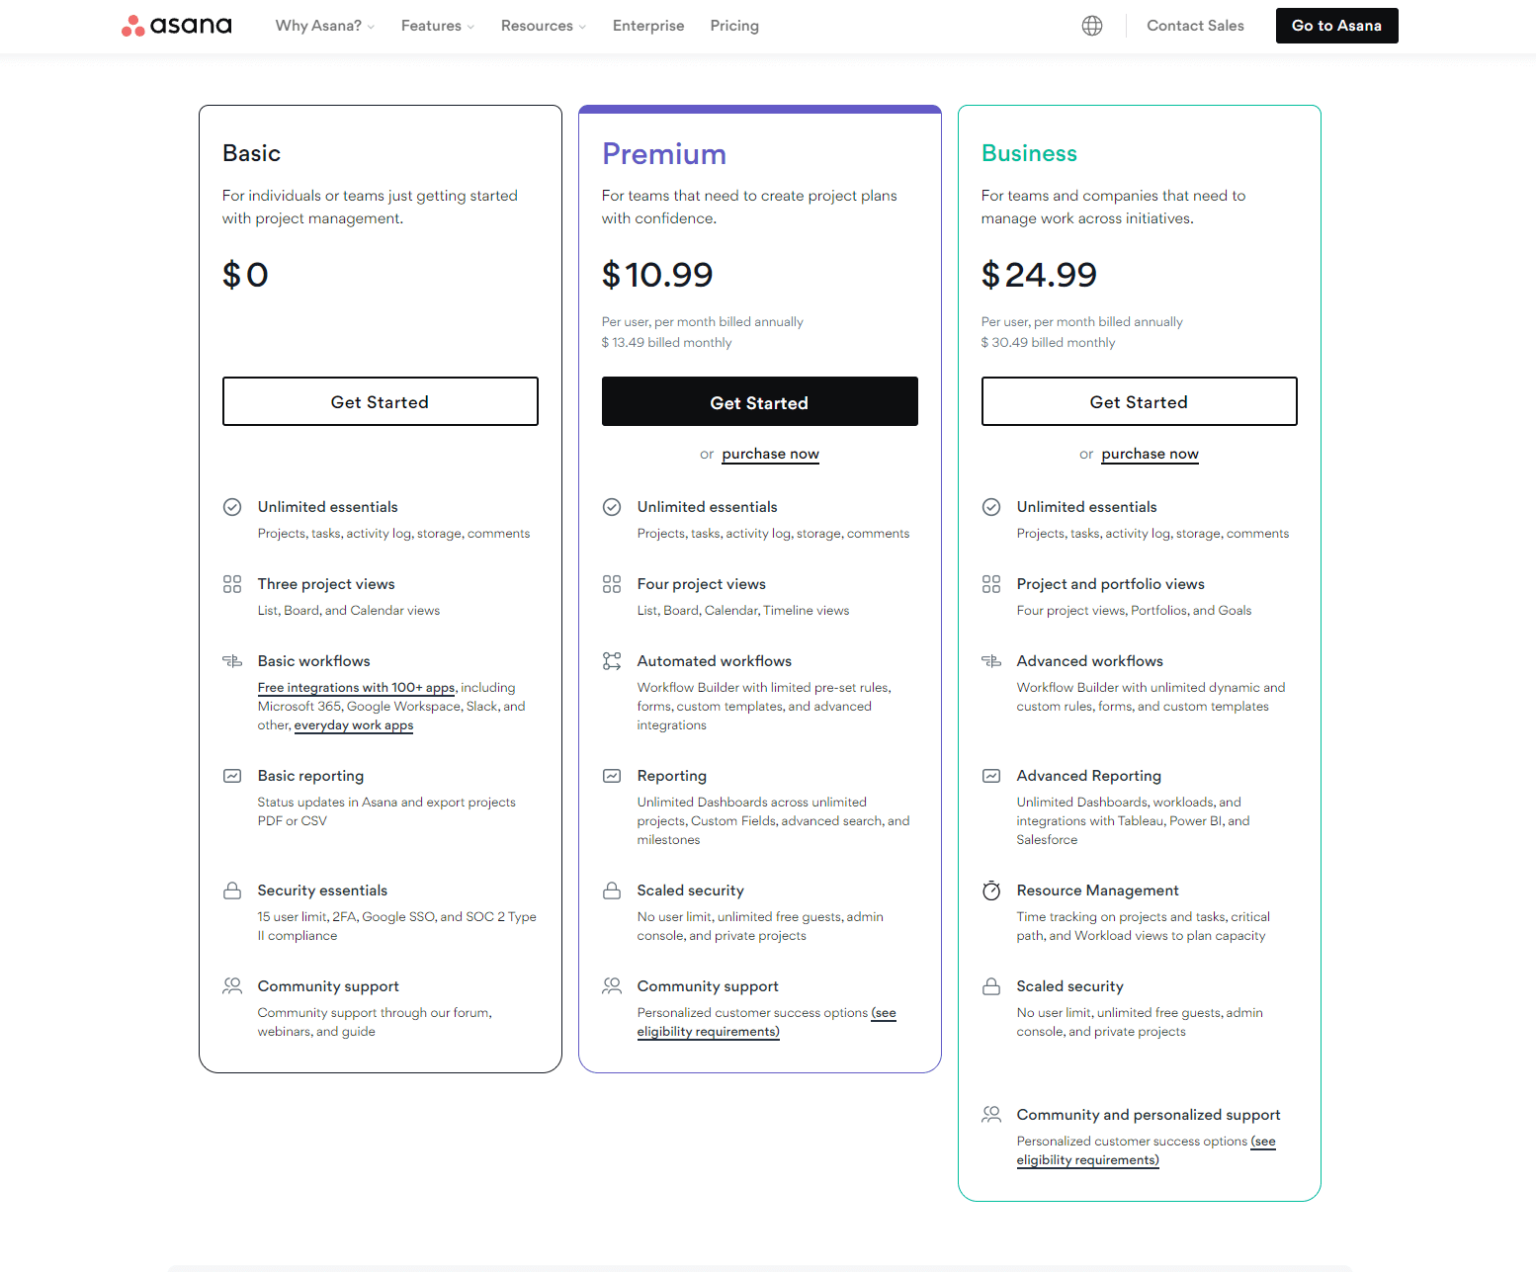Open the everyday work apps link
Image resolution: width=1536 pixels, height=1272 pixels.
point(353,725)
